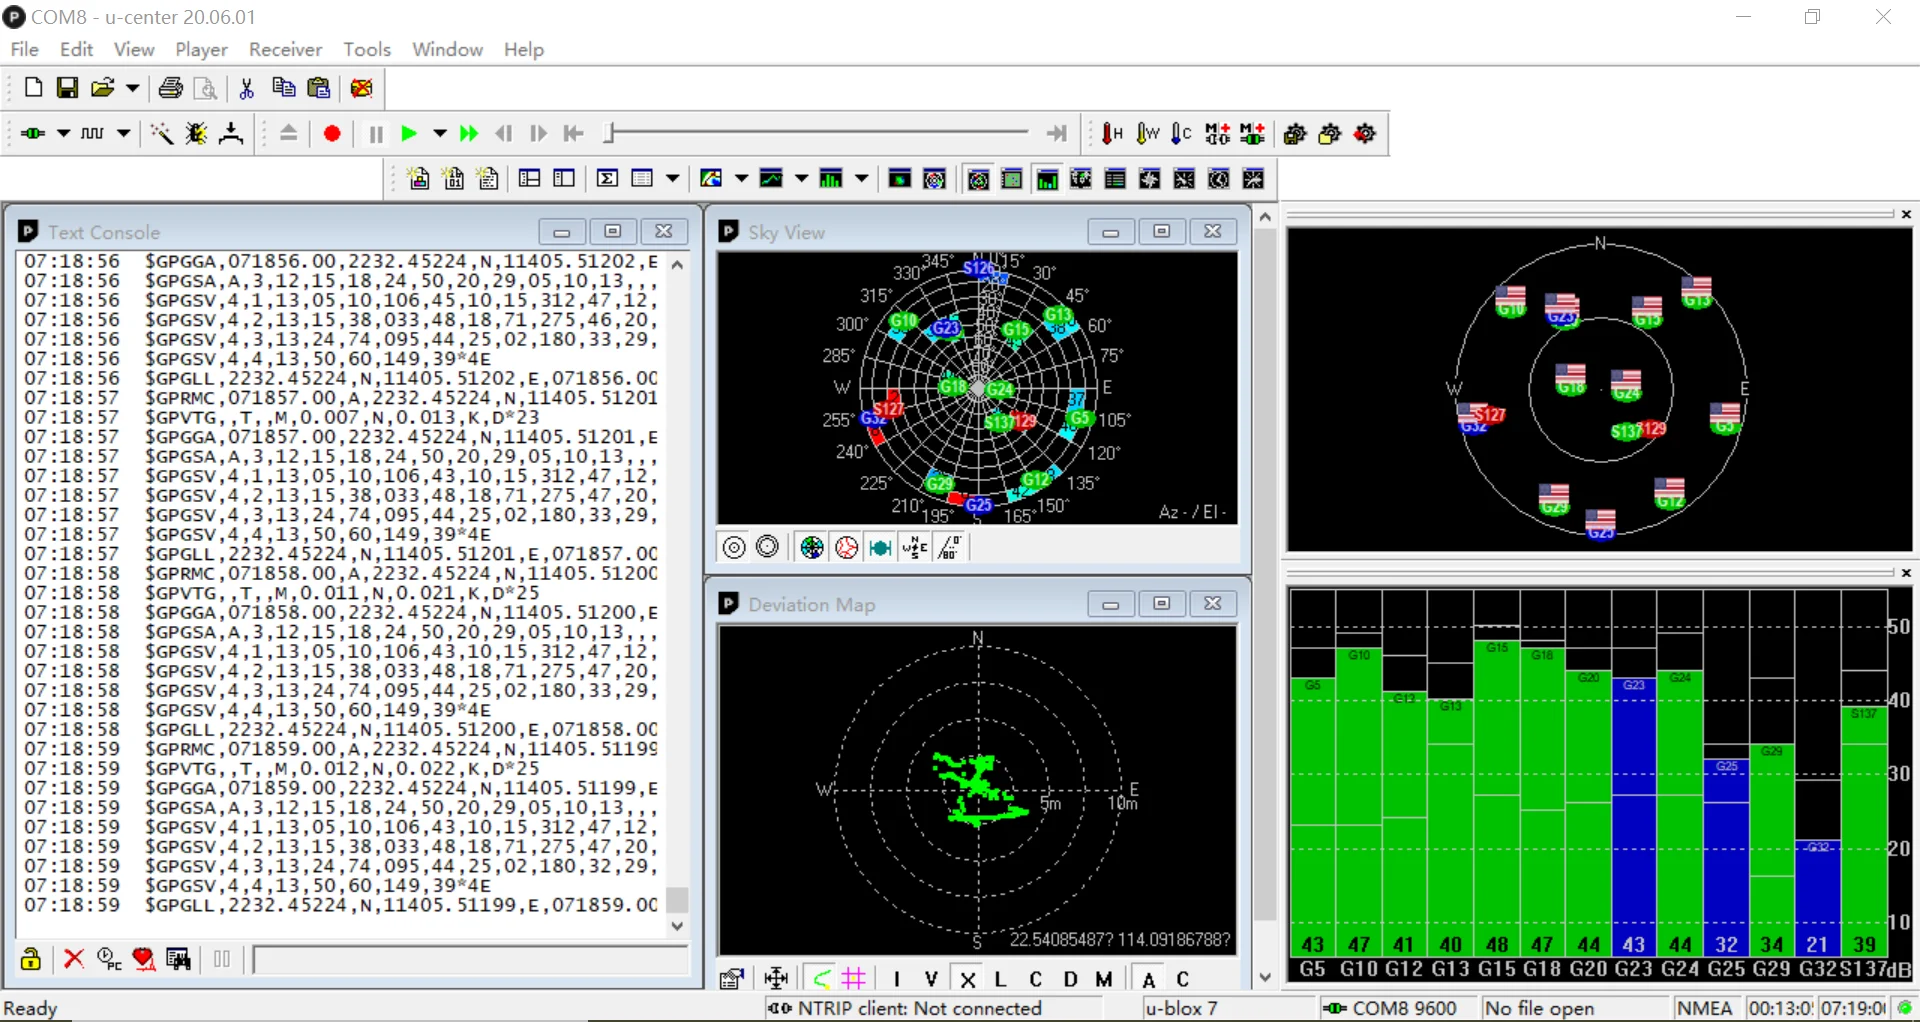Click the Hotstart thermometer icon
The image size is (1920, 1022).
[x=1112, y=134]
